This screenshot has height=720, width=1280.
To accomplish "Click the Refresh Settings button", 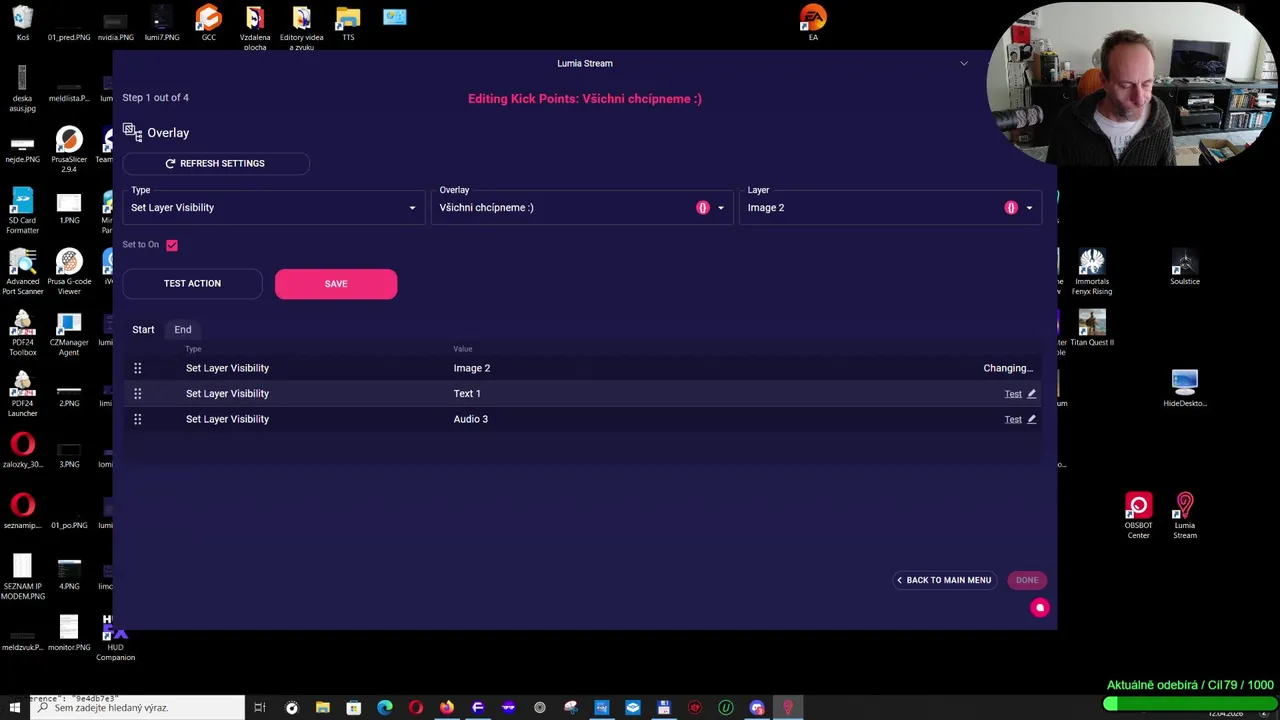I will pyautogui.click(x=216, y=163).
